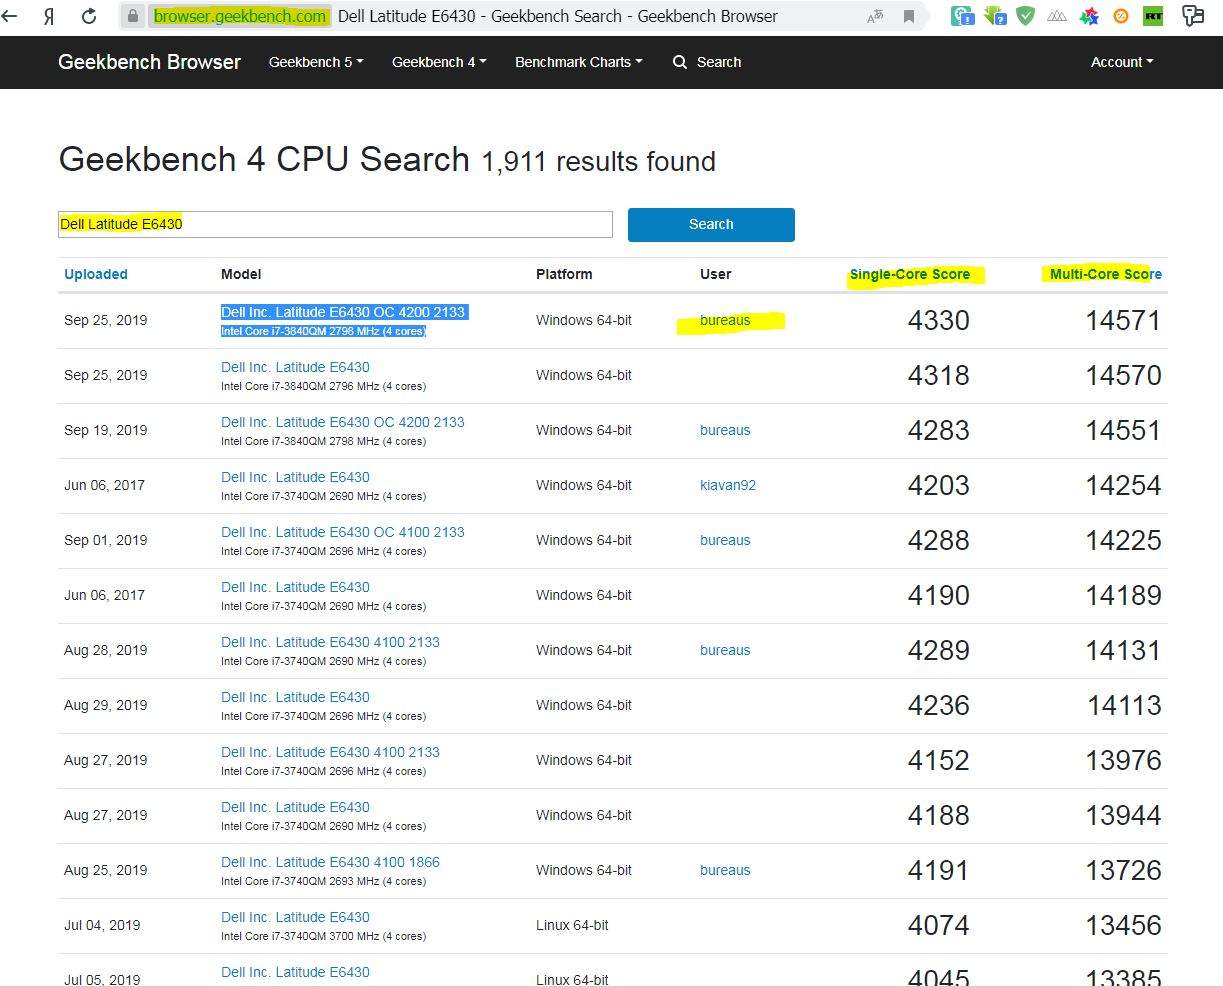Open the Latitude E6430 result scoring 4188

coord(295,807)
